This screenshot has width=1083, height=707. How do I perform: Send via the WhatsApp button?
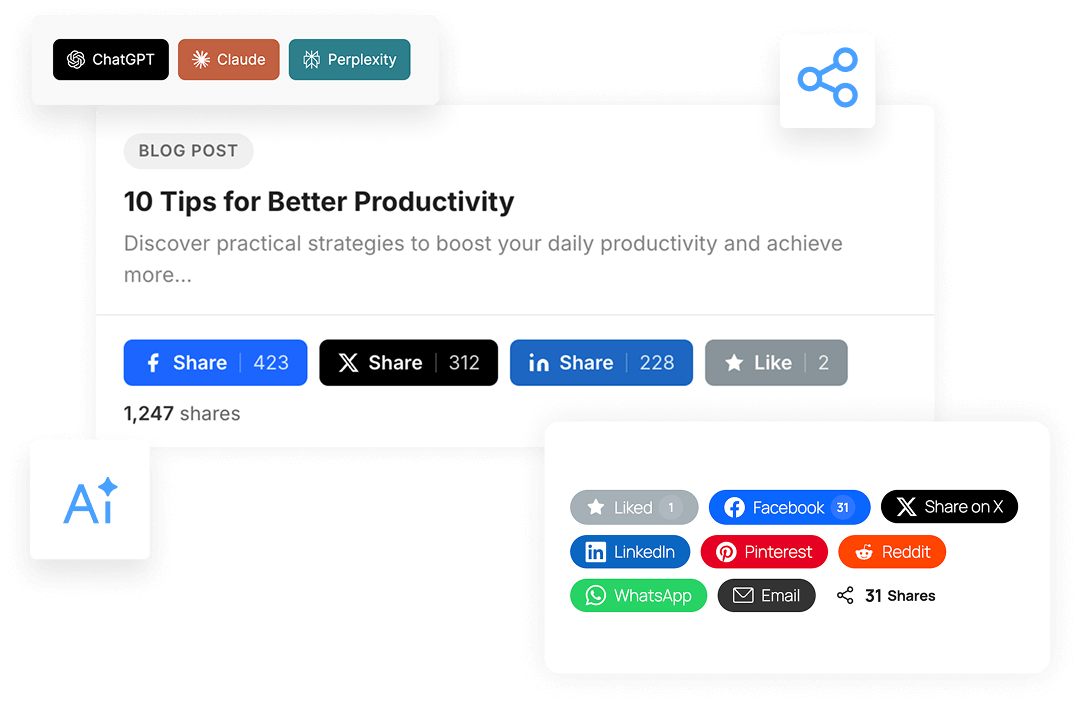(x=638, y=596)
